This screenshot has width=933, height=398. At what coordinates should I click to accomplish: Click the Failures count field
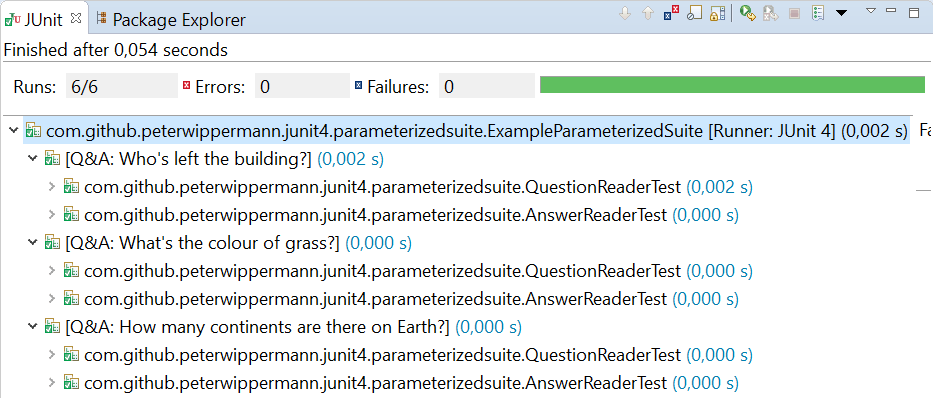click(x=487, y=87)
